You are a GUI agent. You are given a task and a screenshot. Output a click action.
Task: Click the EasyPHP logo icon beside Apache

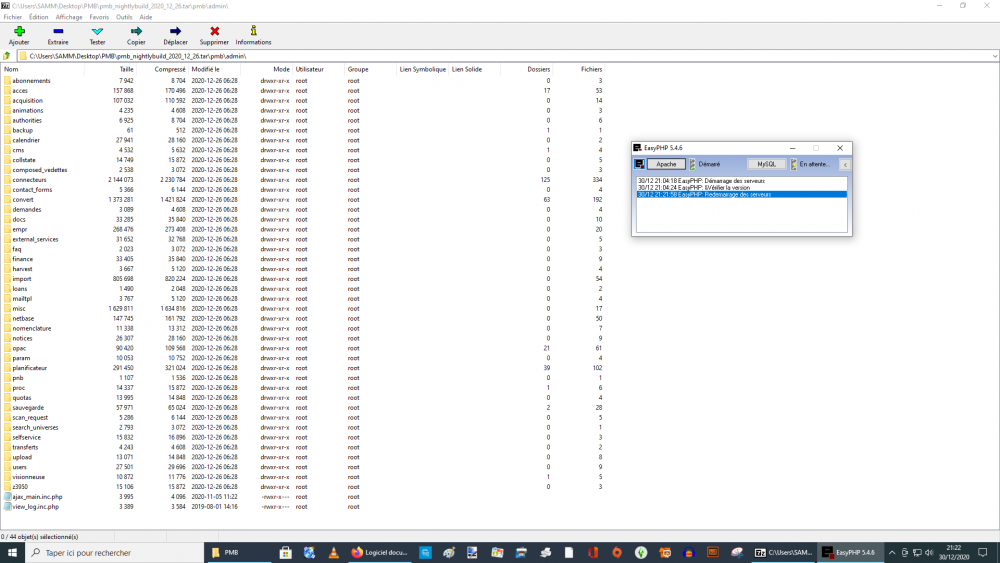point(639,164)
